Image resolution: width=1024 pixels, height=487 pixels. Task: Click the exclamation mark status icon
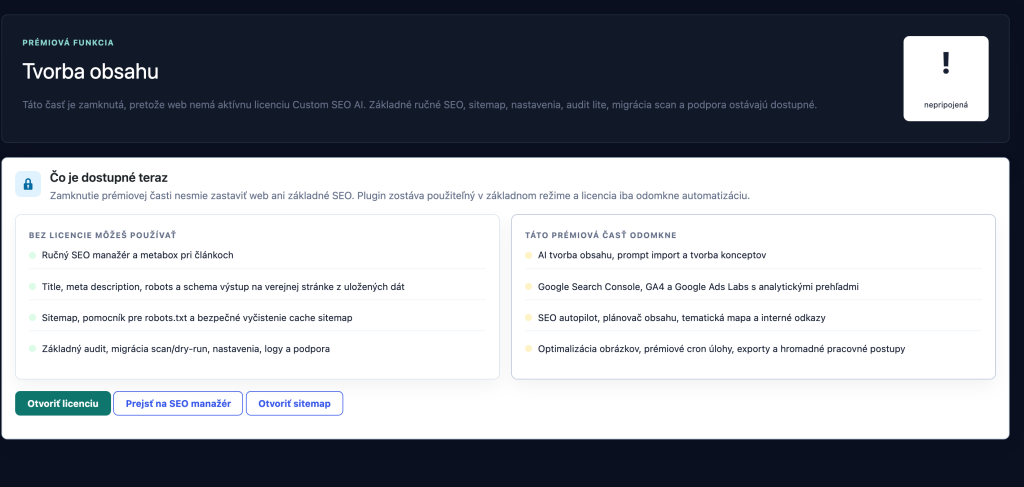pyautogui.click(x=946, y=63)
